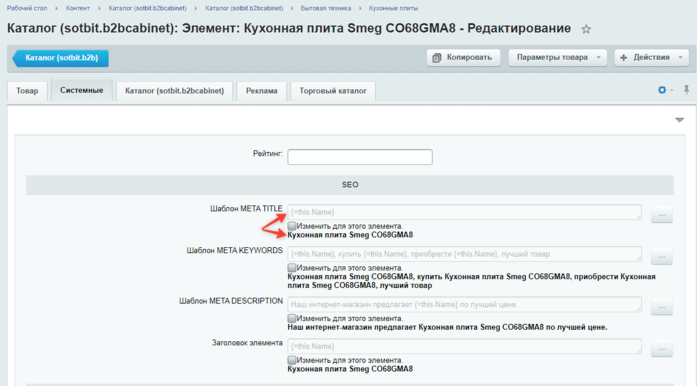Select the SEO section header

click(350, 185)
